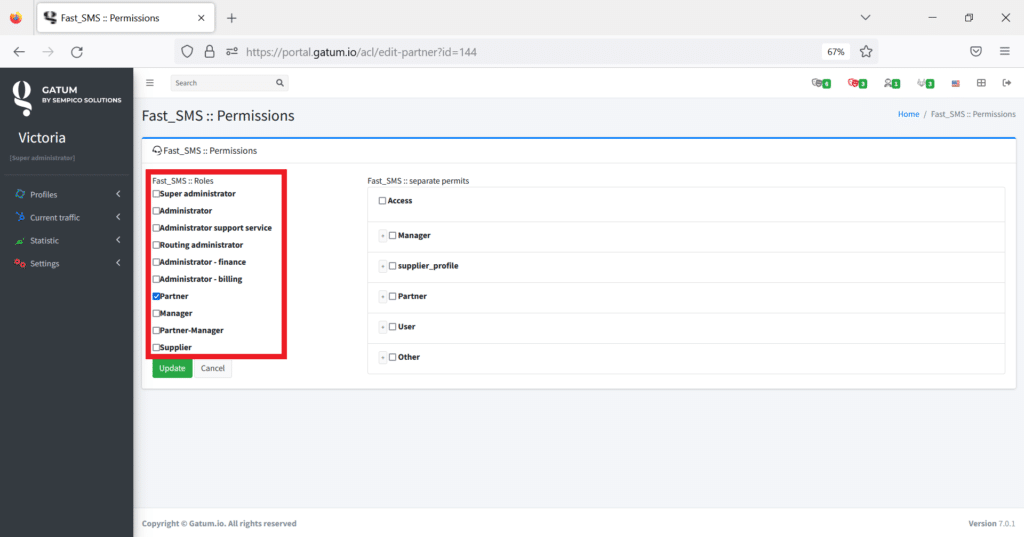The height and width of the screenshot is (537, 1024).
Task: Check the Supplier role checkbox
Action: [156, 348]
